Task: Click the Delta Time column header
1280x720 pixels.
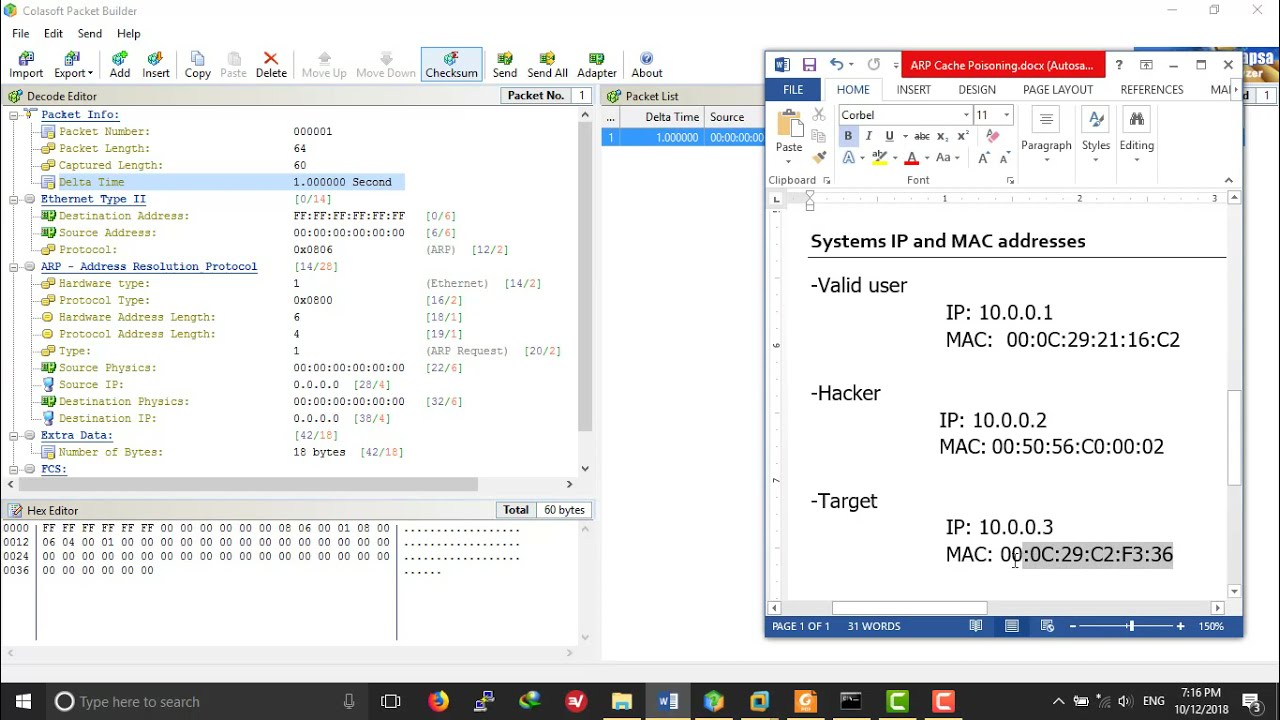Action: pos(671,117)
